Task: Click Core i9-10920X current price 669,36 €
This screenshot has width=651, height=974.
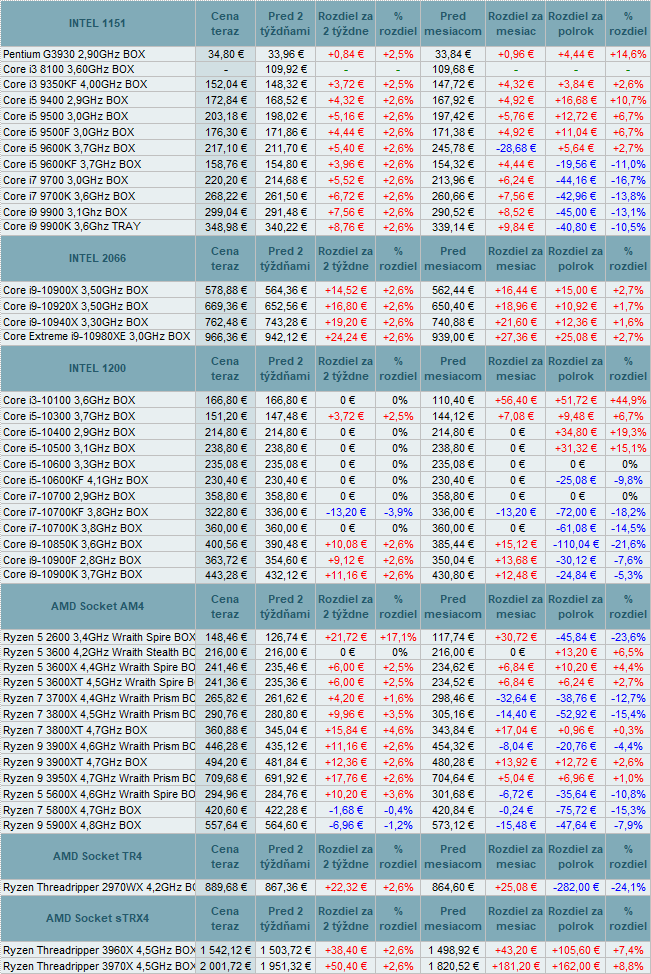Action: click(x=226, y=306)
